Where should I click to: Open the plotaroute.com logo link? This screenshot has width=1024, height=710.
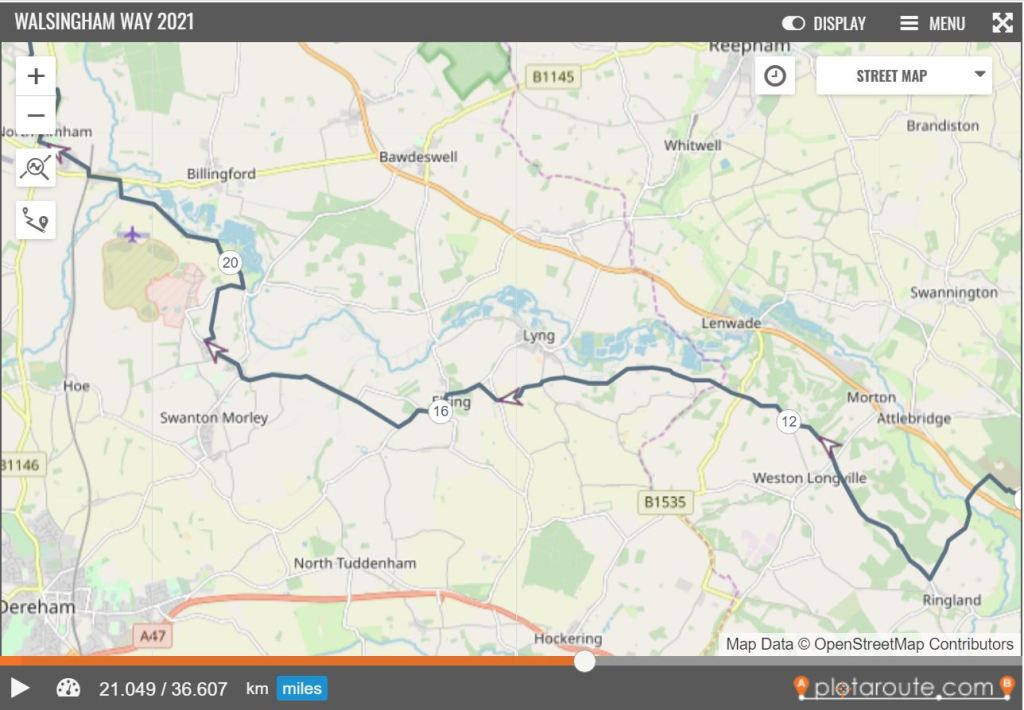click(904, 687)
